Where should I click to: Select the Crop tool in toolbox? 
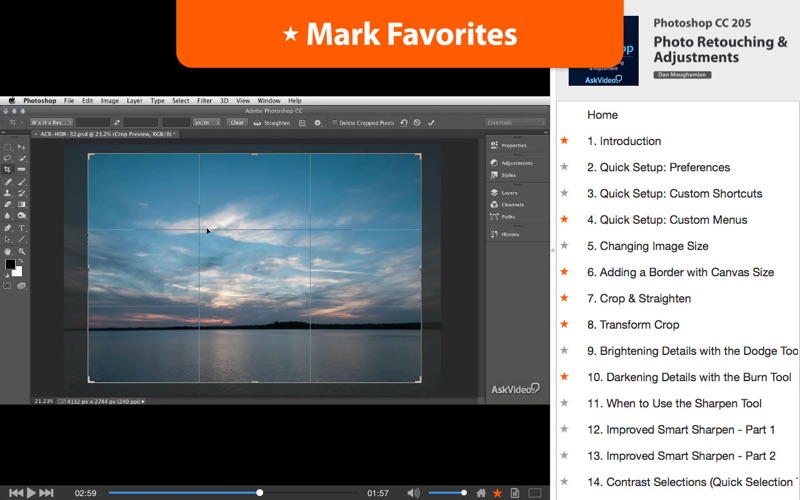coord(8,169)
